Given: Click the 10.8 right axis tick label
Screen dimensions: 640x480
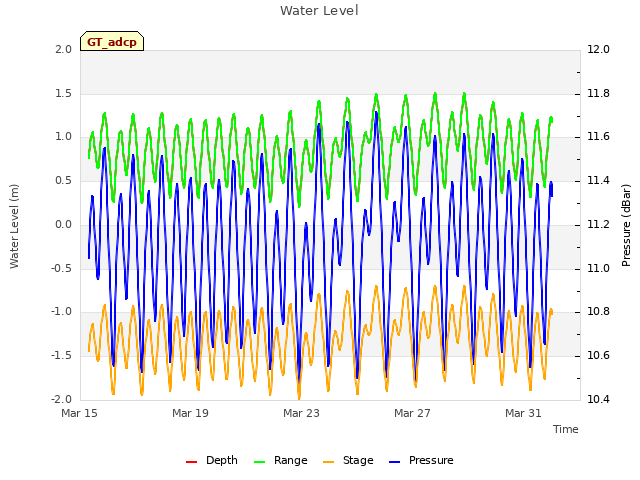Looking at the screenshot, I should click(598, 312).
